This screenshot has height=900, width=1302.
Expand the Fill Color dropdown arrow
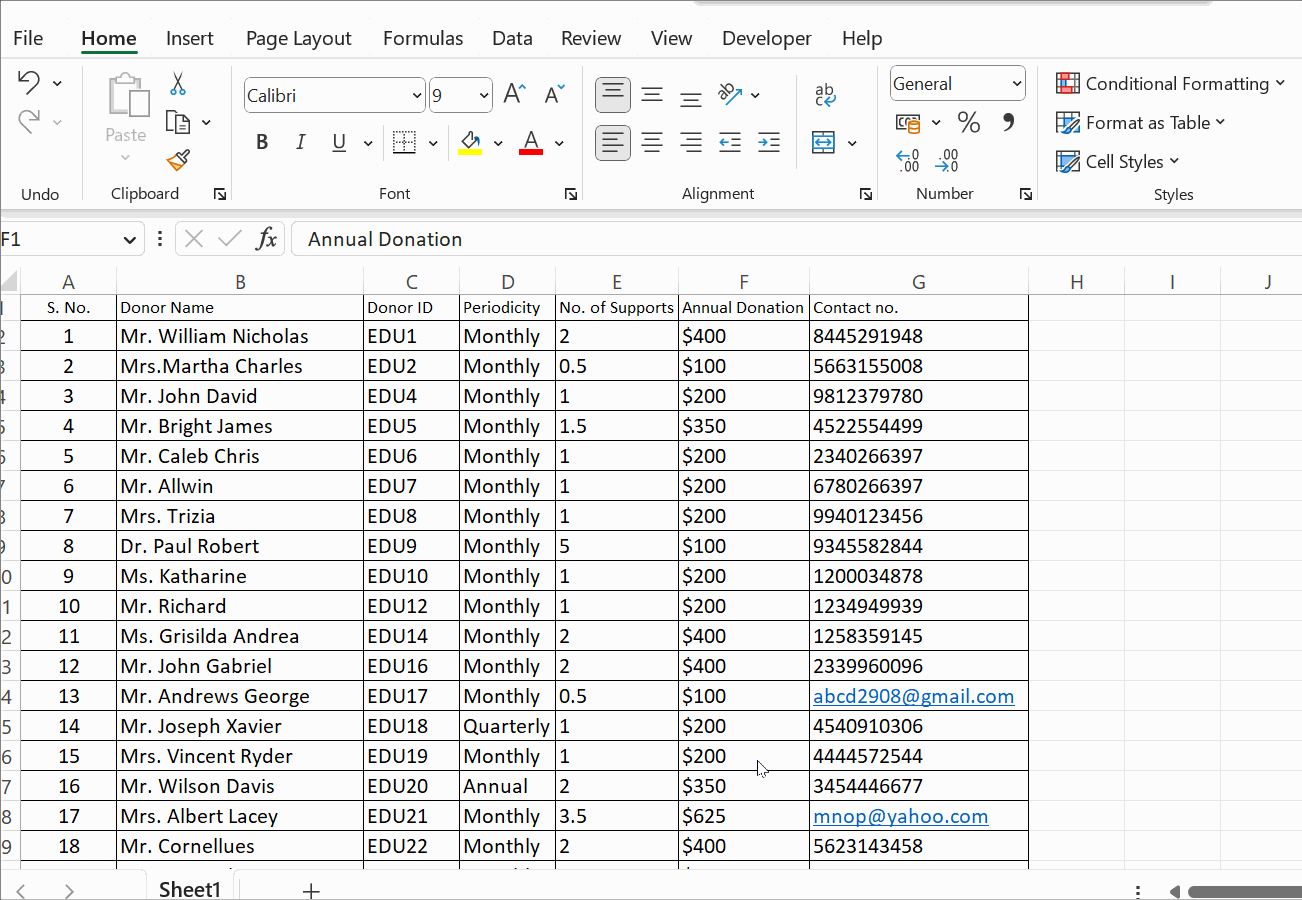pos(498,142)
